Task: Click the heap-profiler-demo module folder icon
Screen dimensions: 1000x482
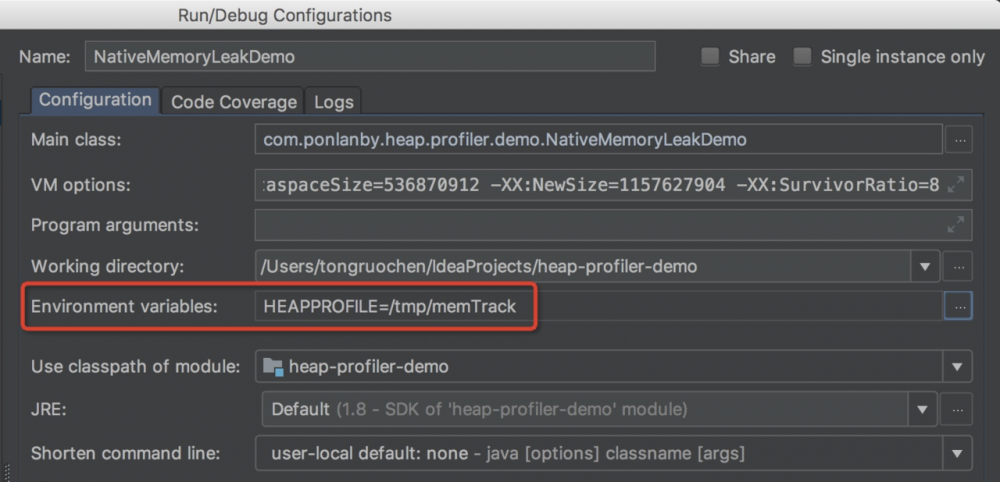Action: tap(272, 367)
